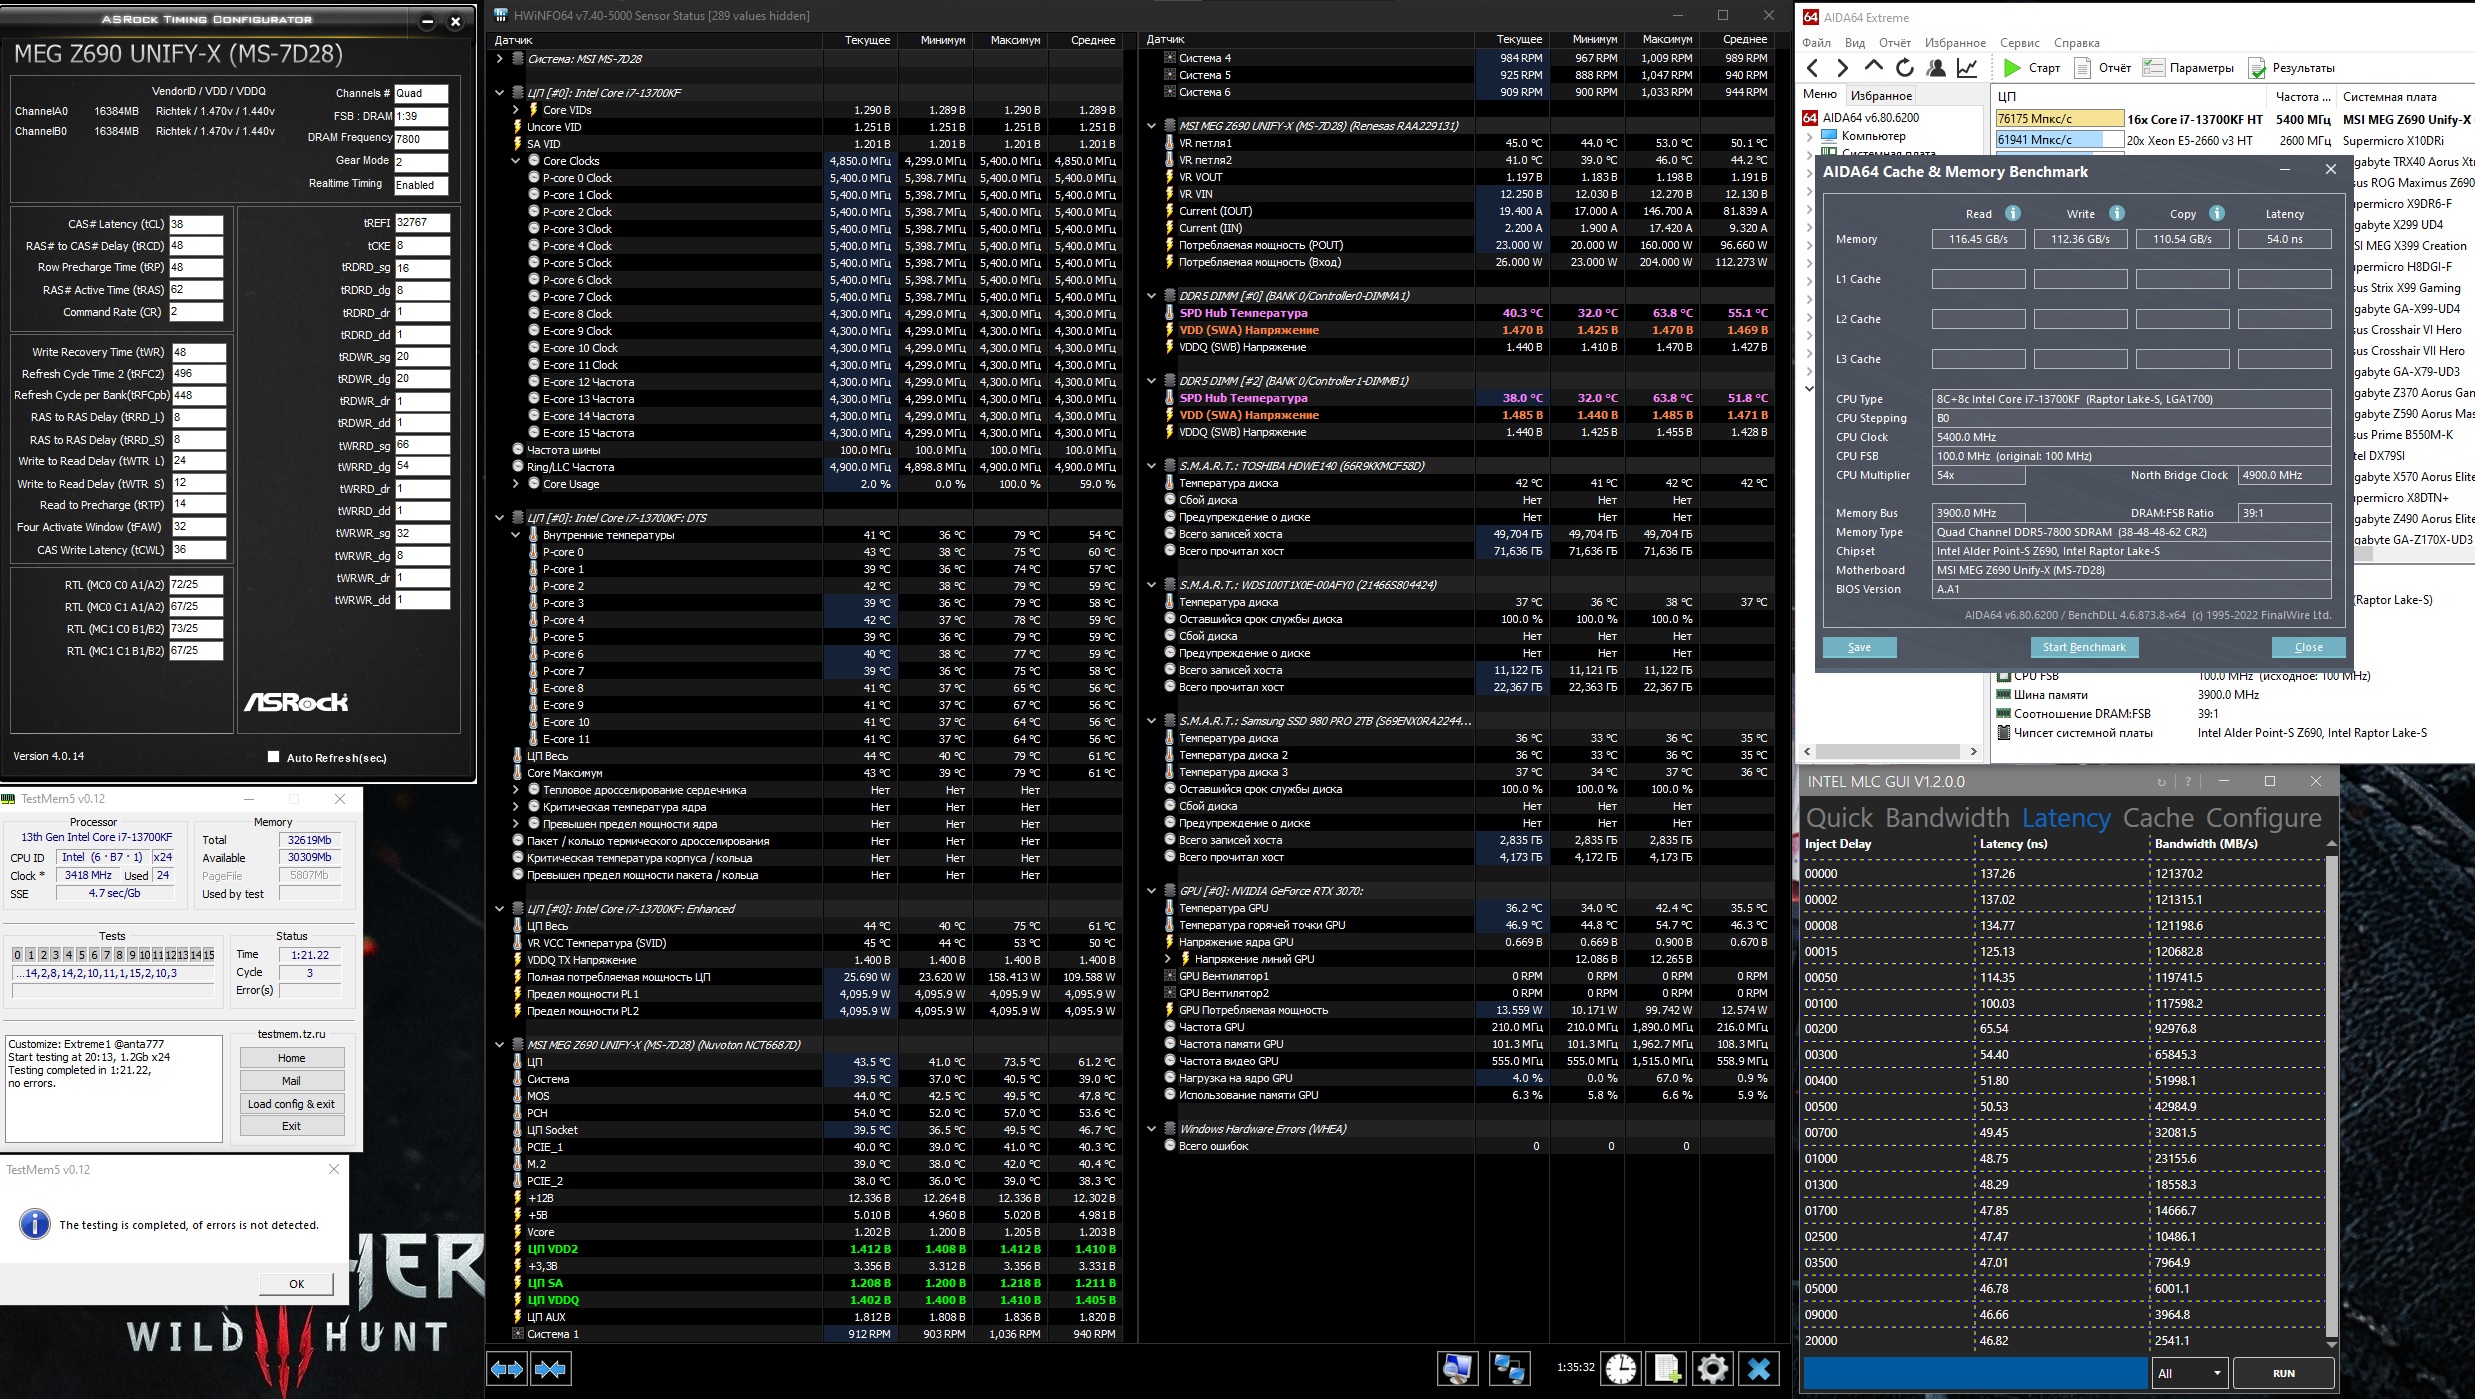The image size is (2475, 1399).
Task: Enable Auto Refresh checkbox in Timing Configurator
Action: point(274,757)
